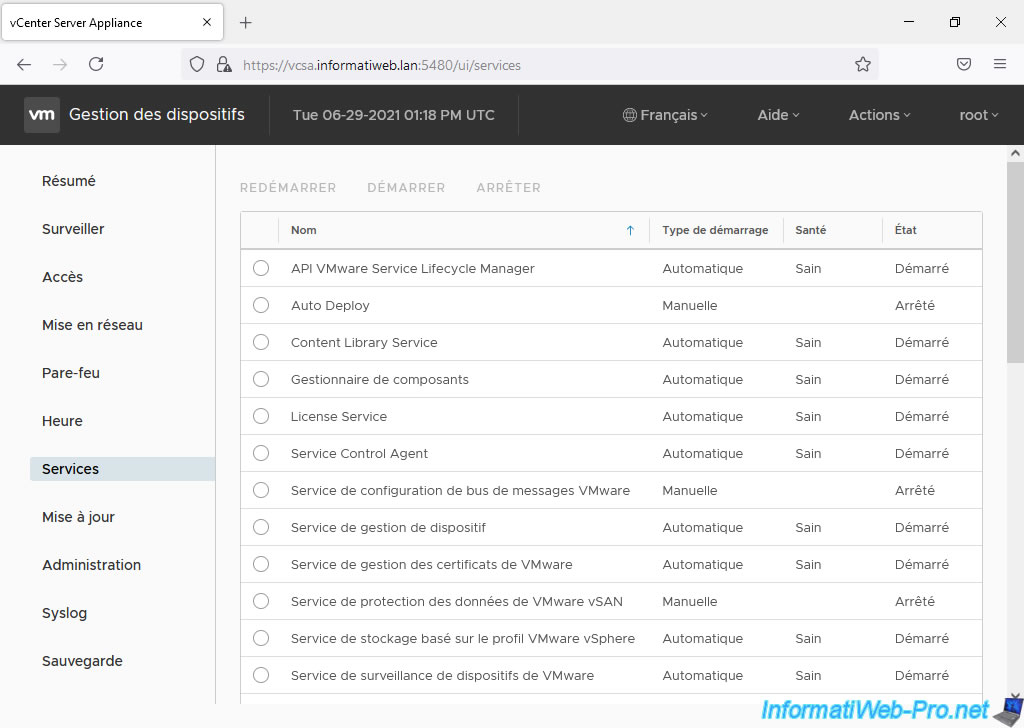Click the 'Service Control Agent' name
The height and width of the screenshot is (728, 1024).
click(x=359, y=454)
